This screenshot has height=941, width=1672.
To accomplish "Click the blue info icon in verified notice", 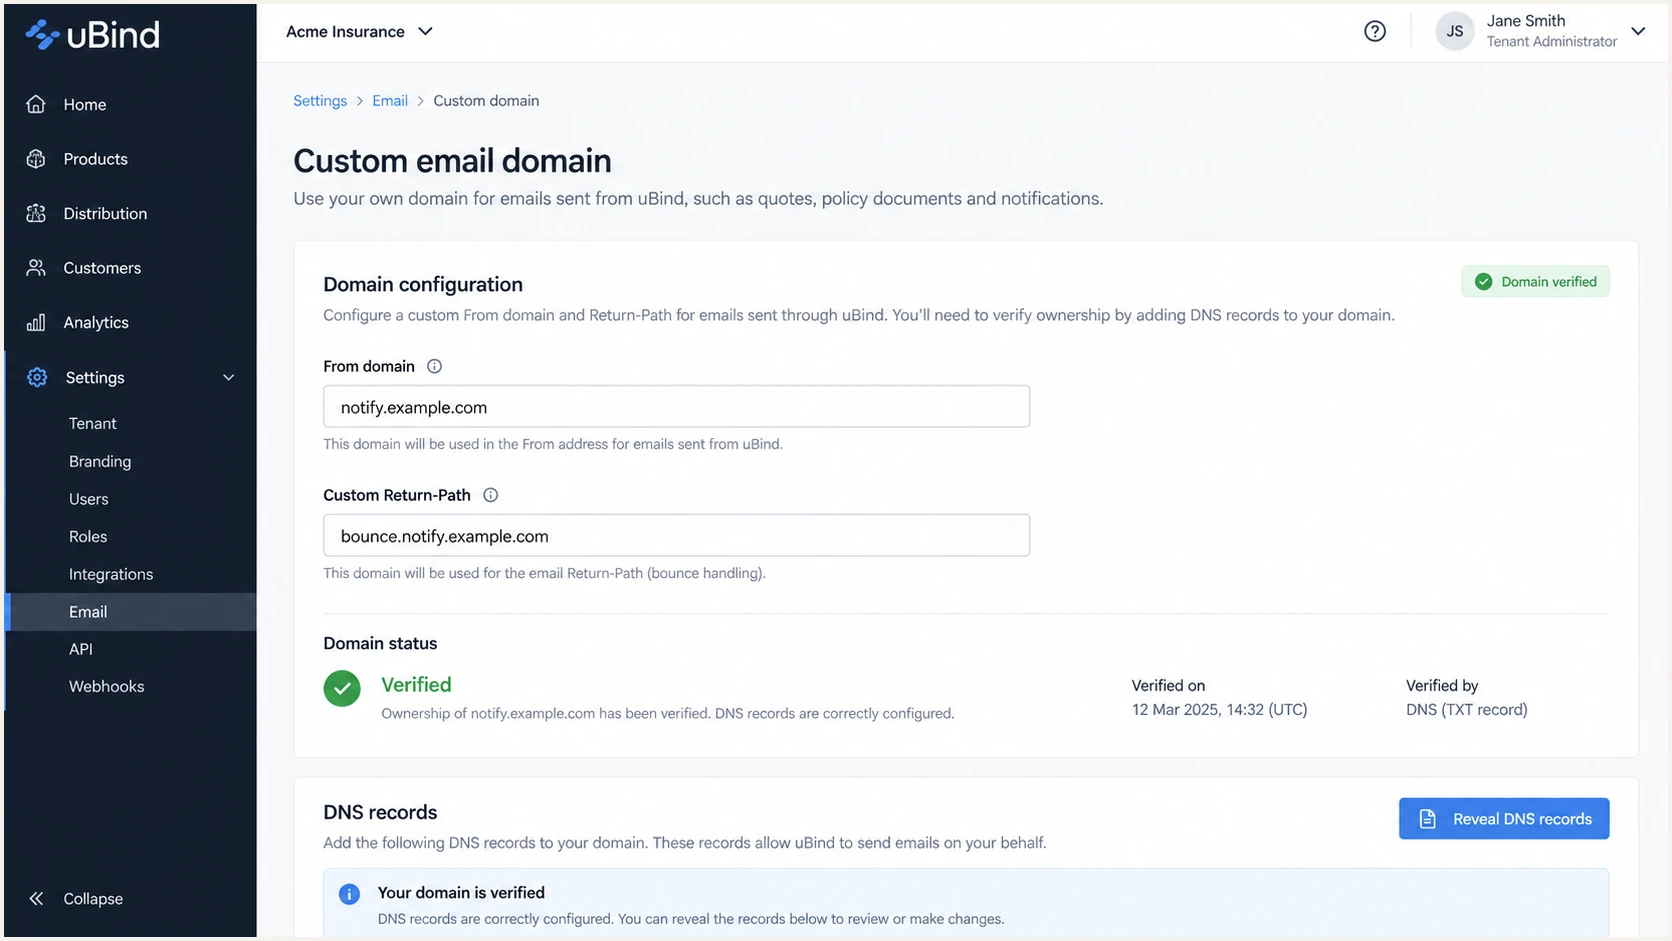I will (349, 894).
